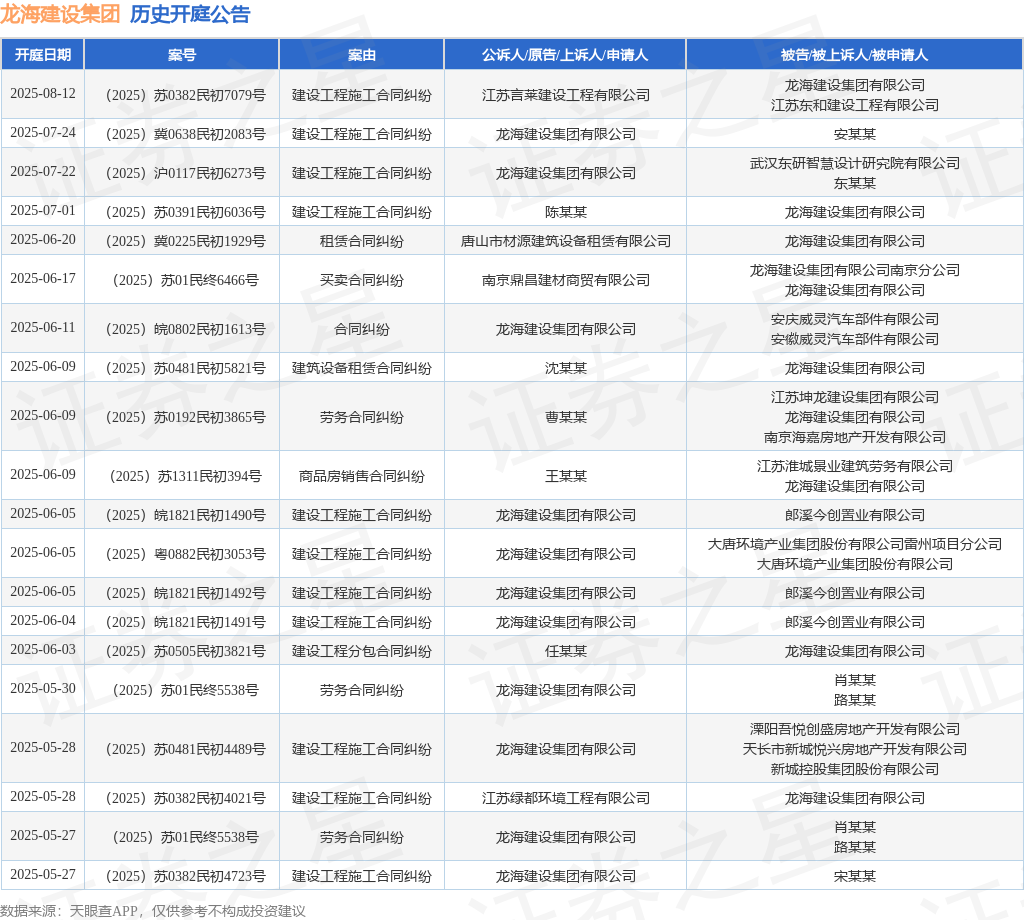
Task: Click case number 皖0802民初1613号
Action: coord(185,329)
